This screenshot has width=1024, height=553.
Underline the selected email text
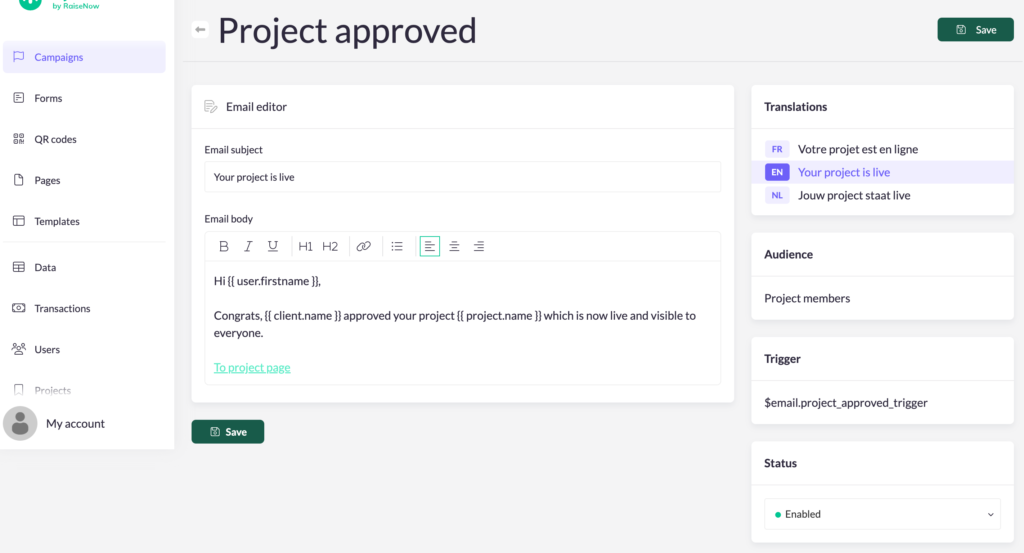pyautogui.click(x=273, y=246)
